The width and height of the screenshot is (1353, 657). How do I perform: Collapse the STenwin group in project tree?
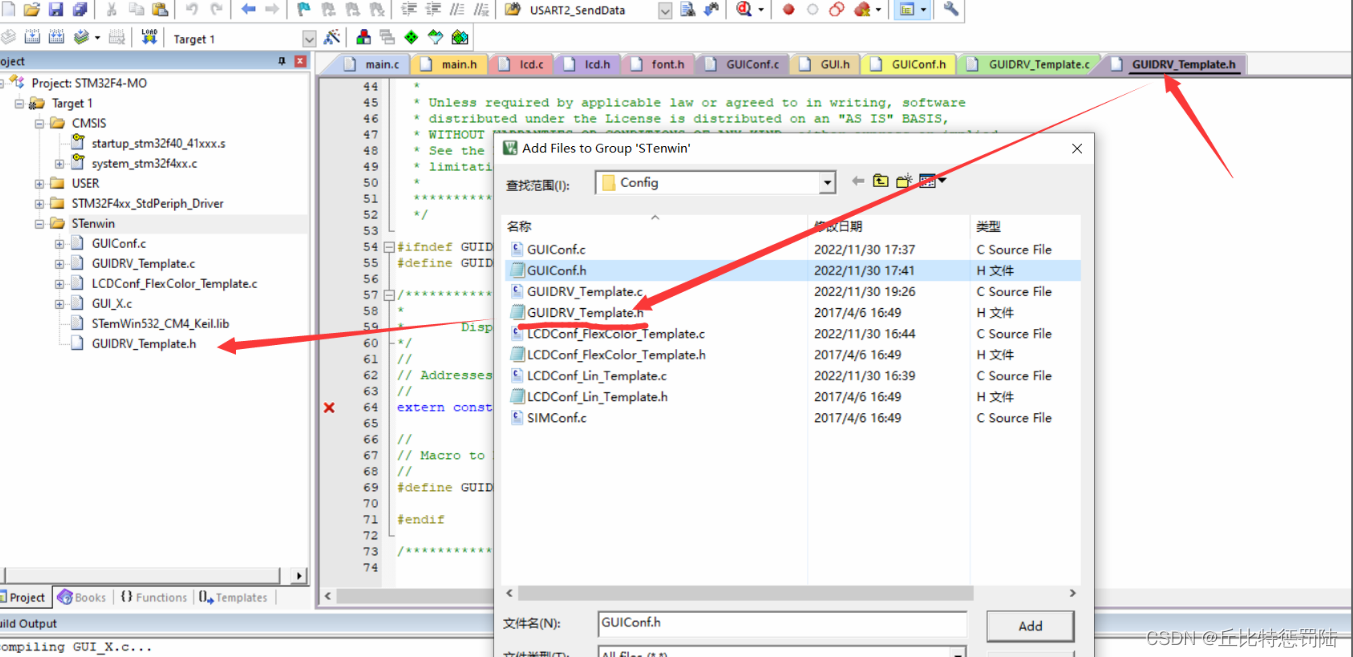(x=40, y=224)
